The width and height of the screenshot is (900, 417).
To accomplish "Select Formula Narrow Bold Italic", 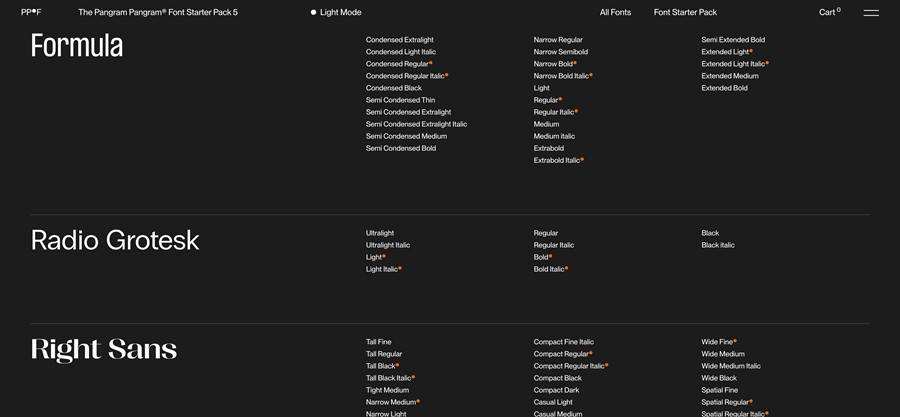I will point(563,76).
